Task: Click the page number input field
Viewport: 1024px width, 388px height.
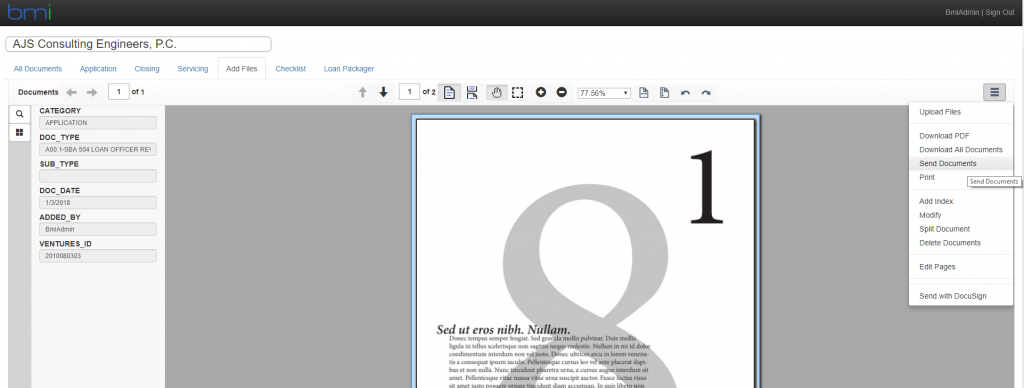Action: click(409, 92)
